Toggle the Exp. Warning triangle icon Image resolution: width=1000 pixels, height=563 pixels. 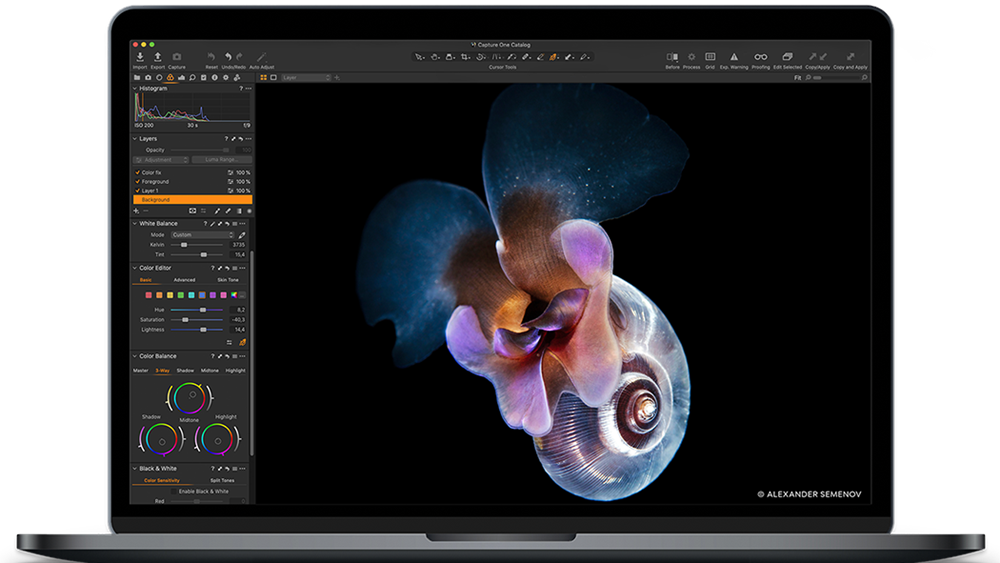tap(734, 57)
